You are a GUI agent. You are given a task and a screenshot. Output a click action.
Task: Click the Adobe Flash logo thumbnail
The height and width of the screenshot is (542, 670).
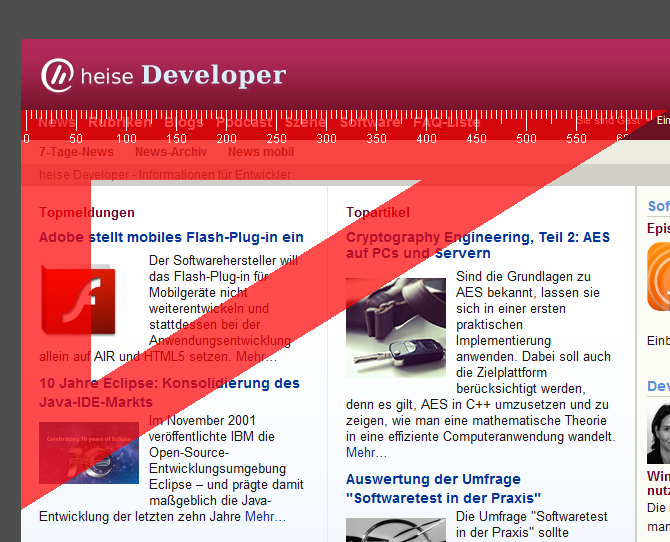pyautogui.click(x=78, y=299)
